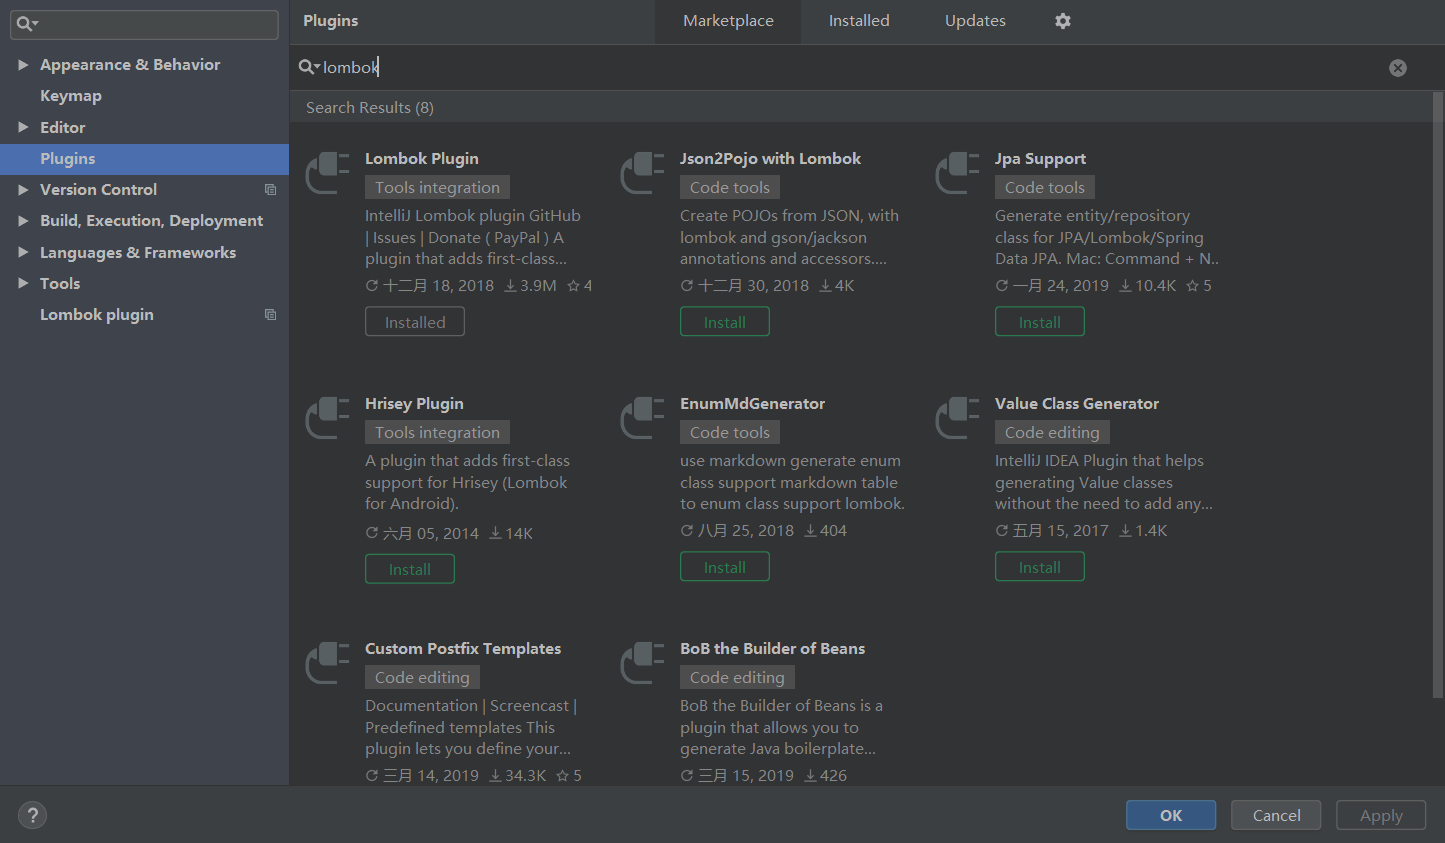The image size is (1445, 843).
Task: Open Jpa Support plugin details
Action: click(1040, 159)
